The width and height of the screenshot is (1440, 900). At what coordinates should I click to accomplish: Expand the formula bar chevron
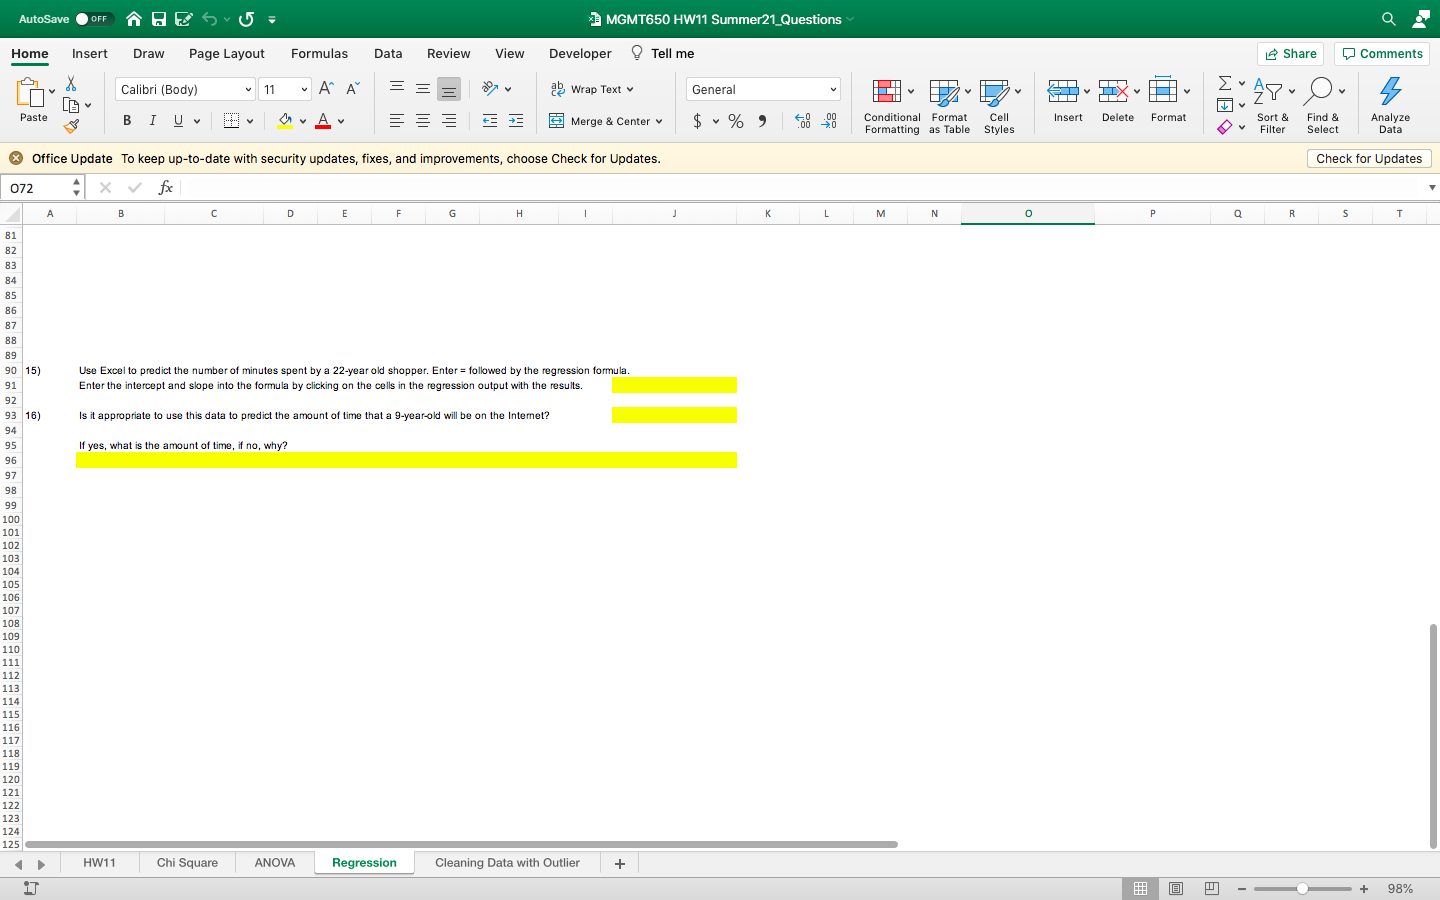(1432, 187)
